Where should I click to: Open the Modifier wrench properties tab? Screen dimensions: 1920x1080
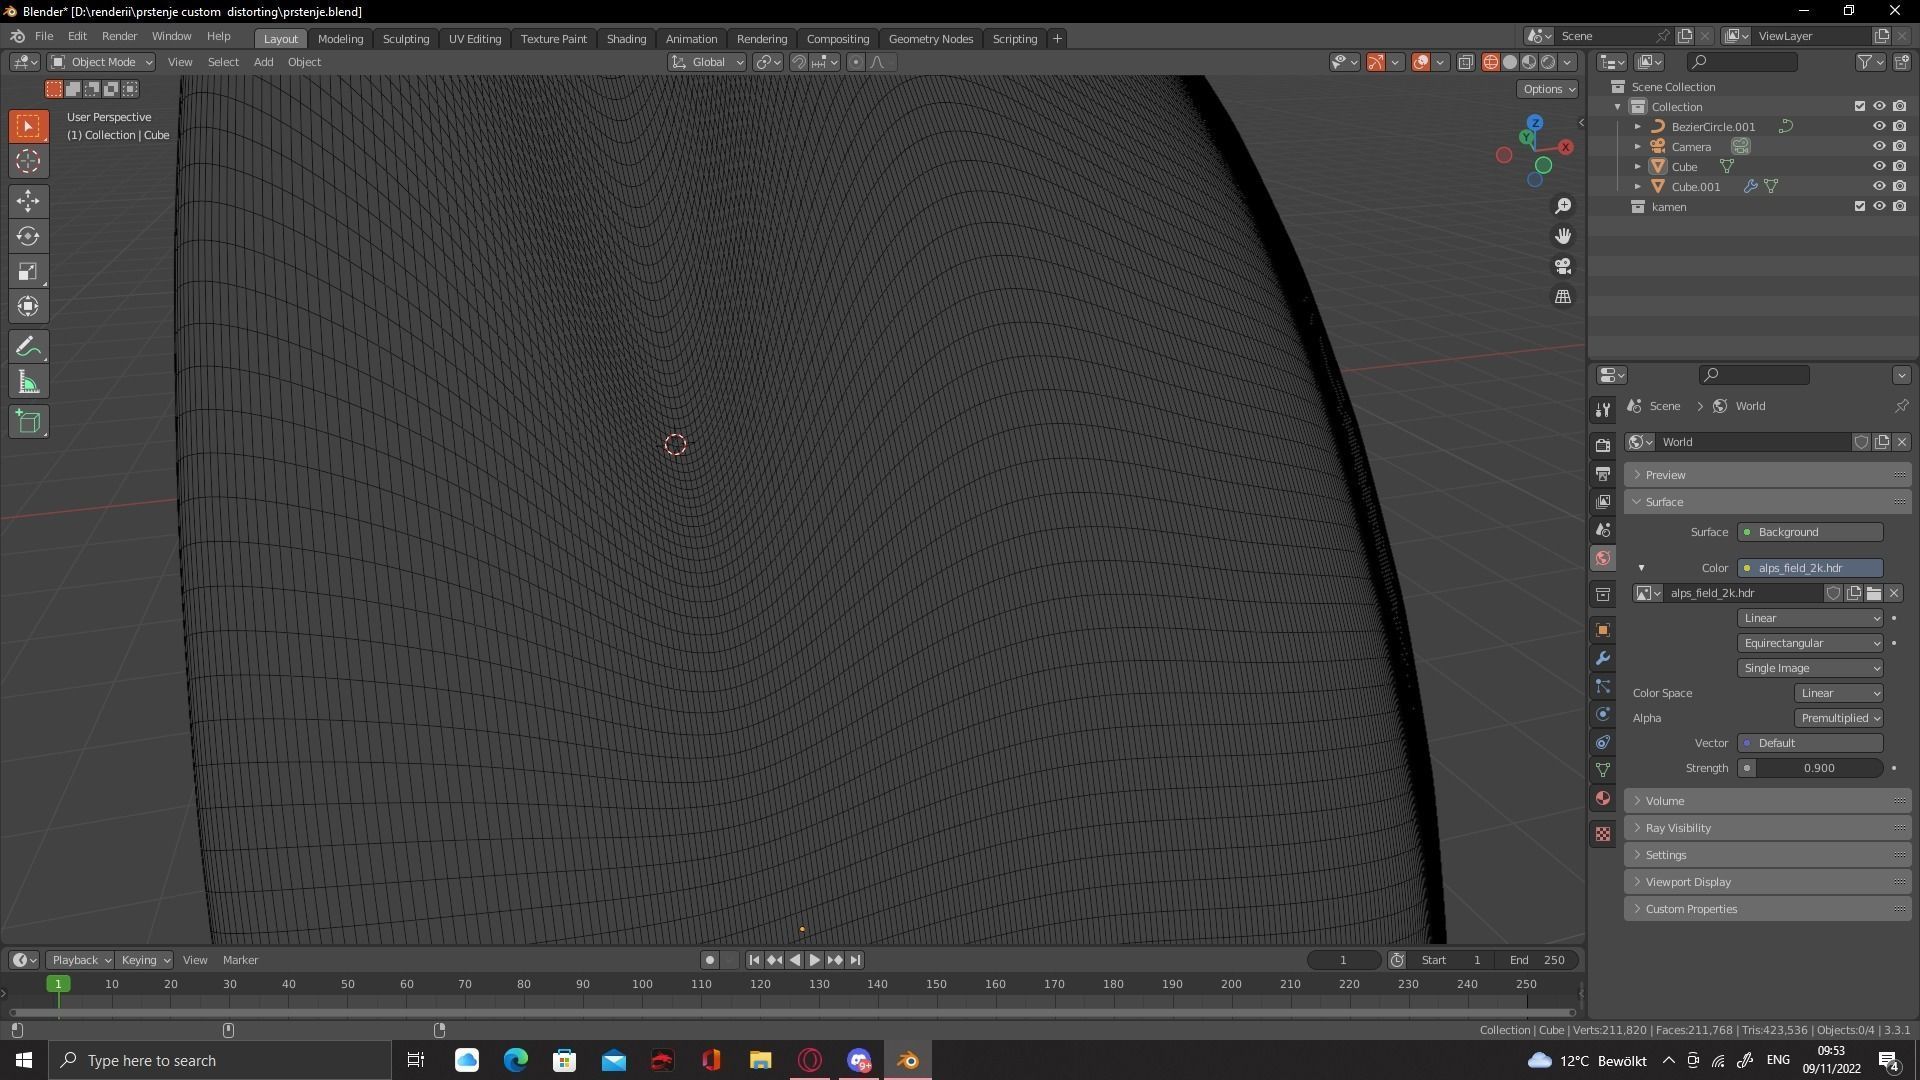pos(1603,658)
